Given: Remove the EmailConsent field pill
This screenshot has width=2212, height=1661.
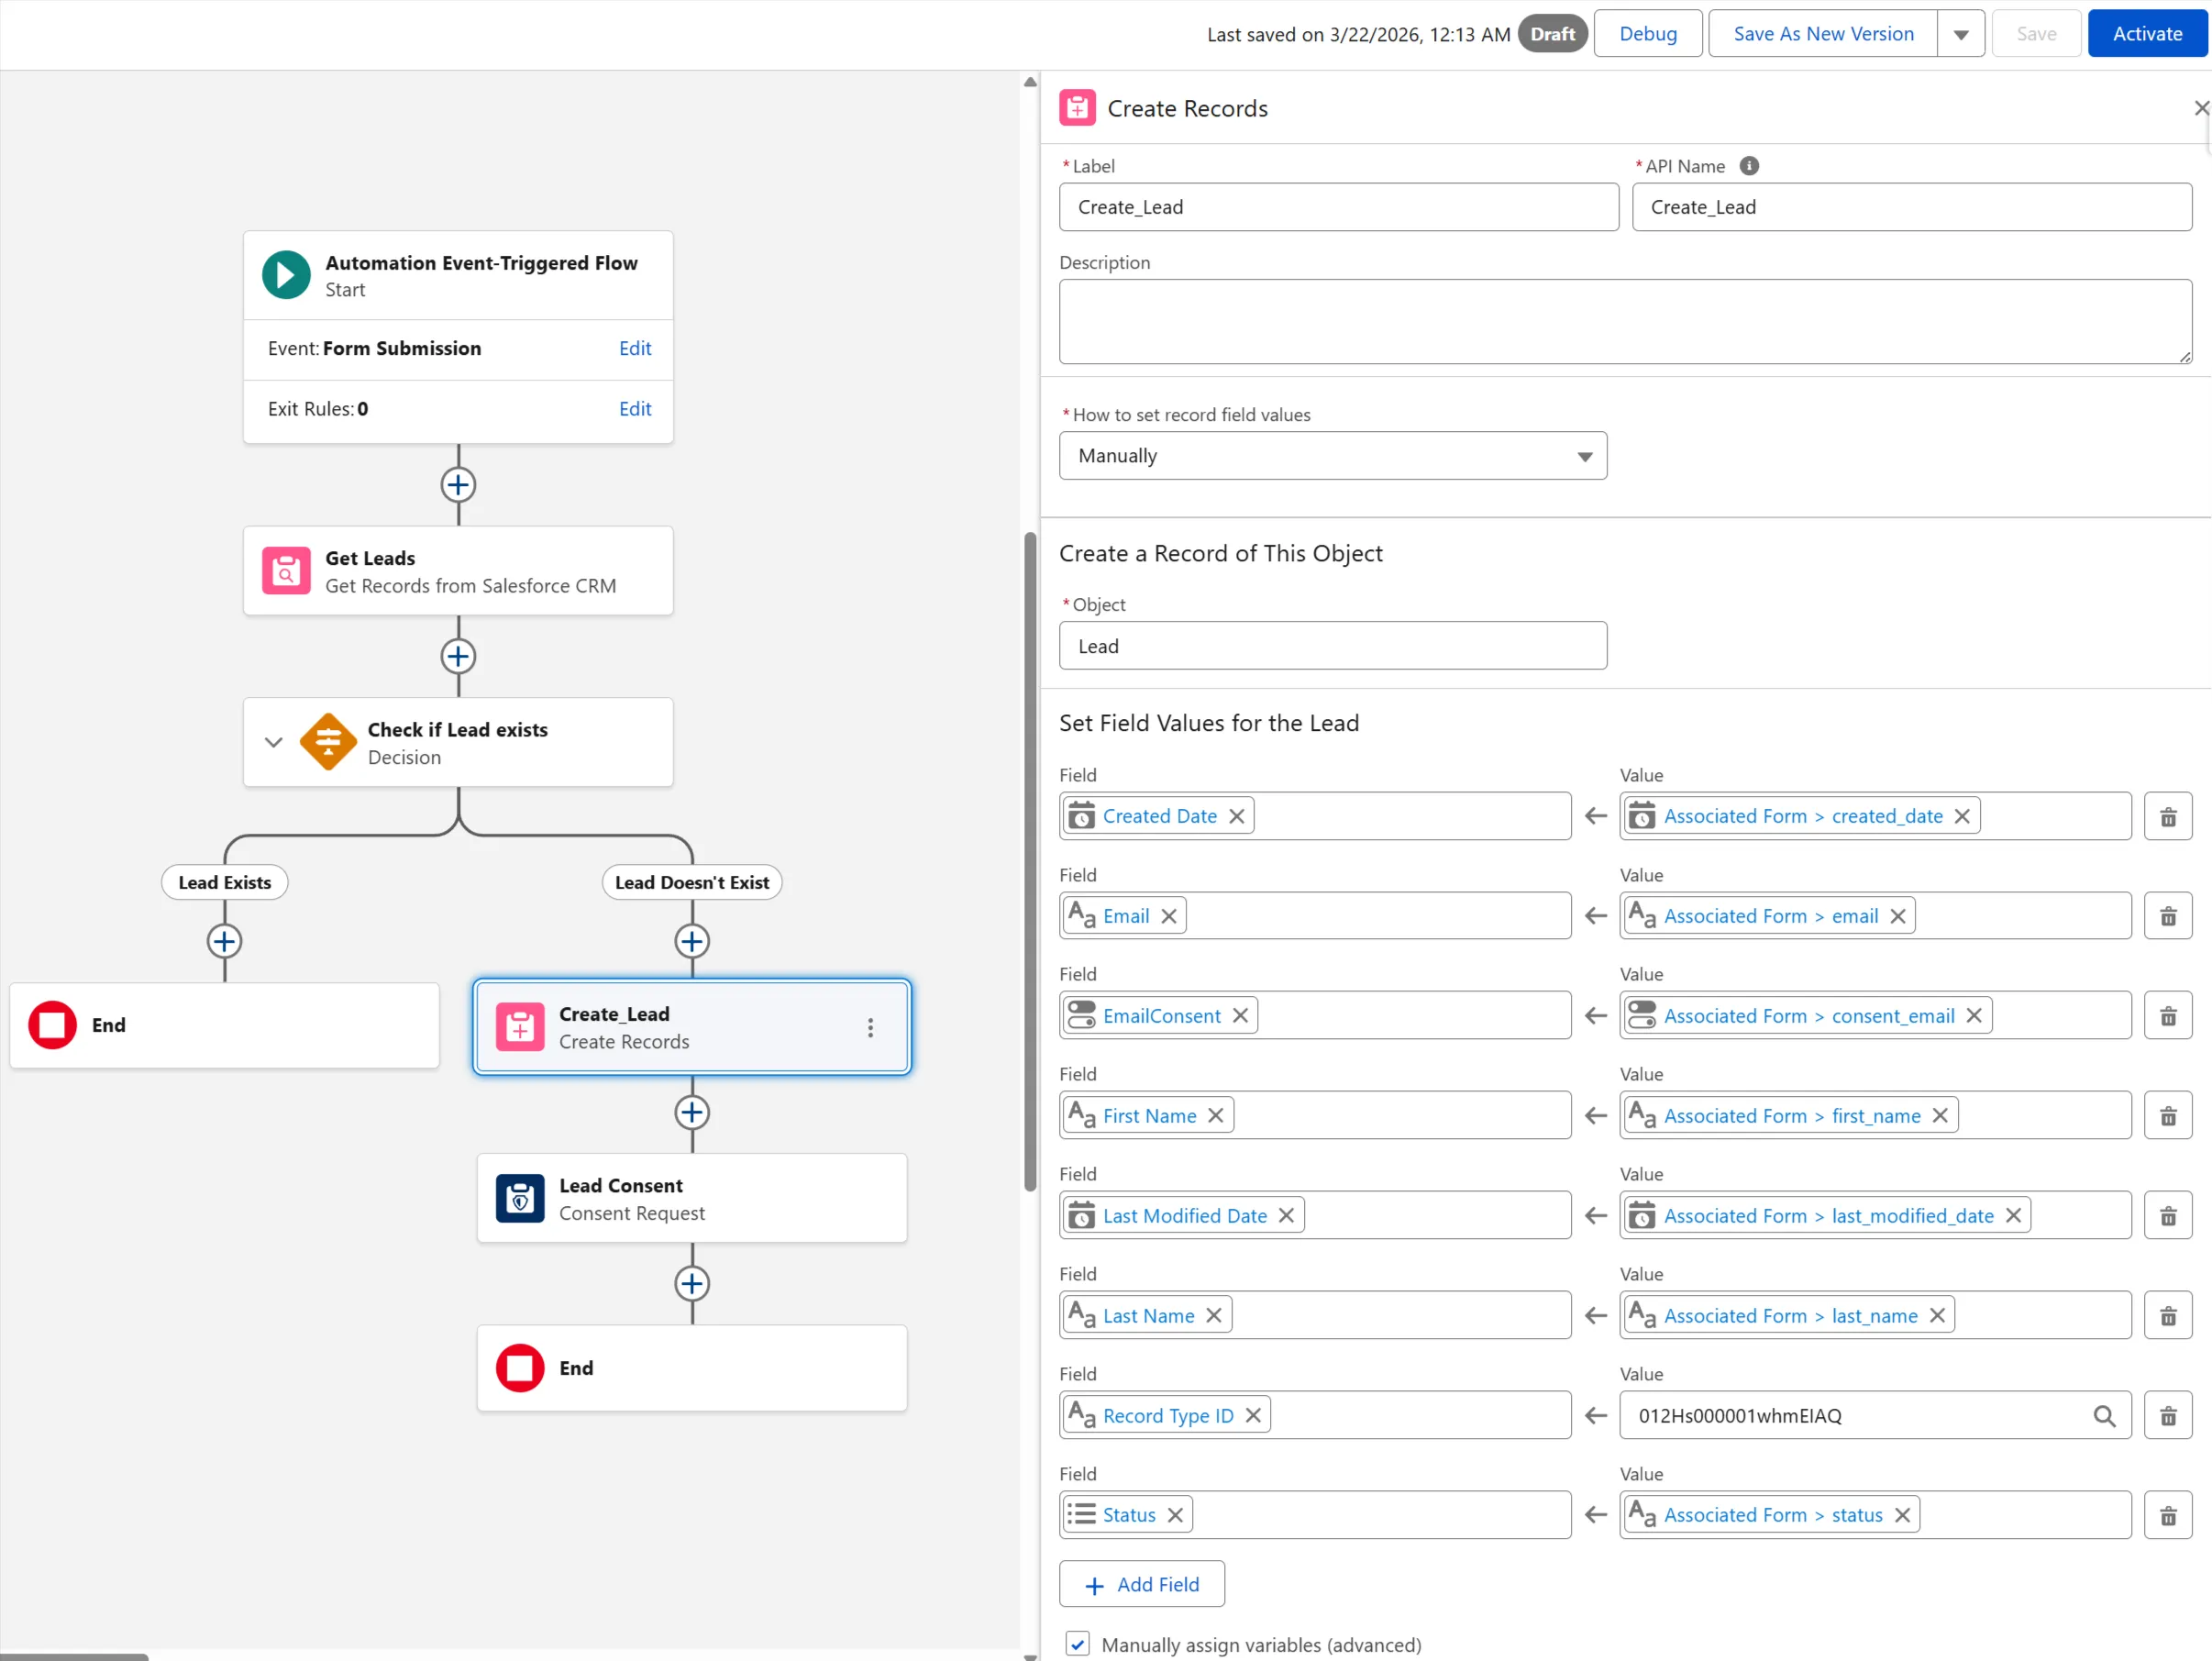Looking at the screenshot, I should pos(1240,1015).
